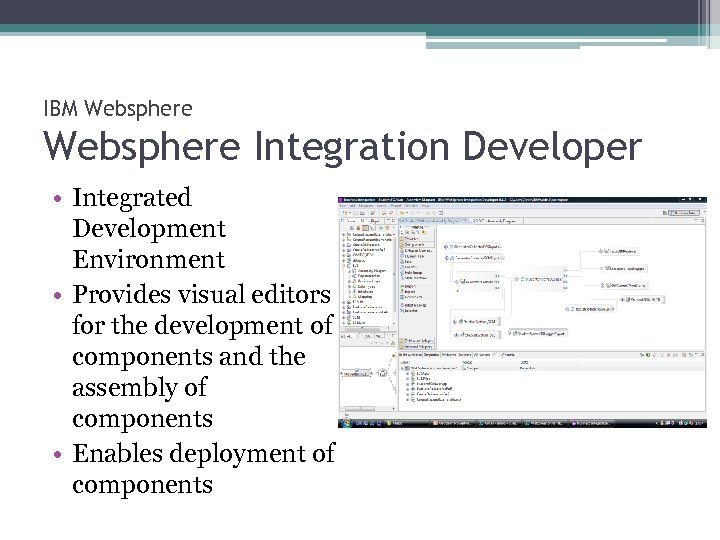
Task: Open the Help menu
Action: [426, 206]
